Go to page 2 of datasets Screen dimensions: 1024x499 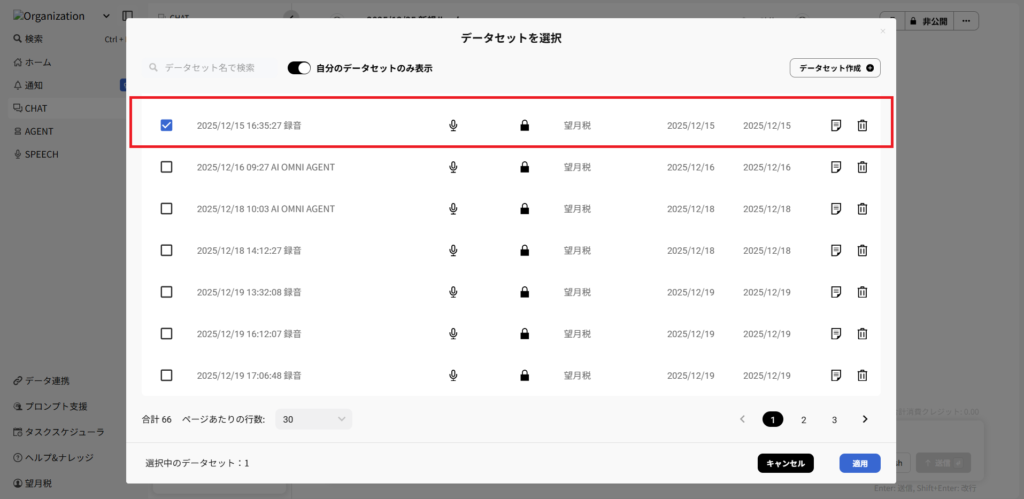(803, 420)
